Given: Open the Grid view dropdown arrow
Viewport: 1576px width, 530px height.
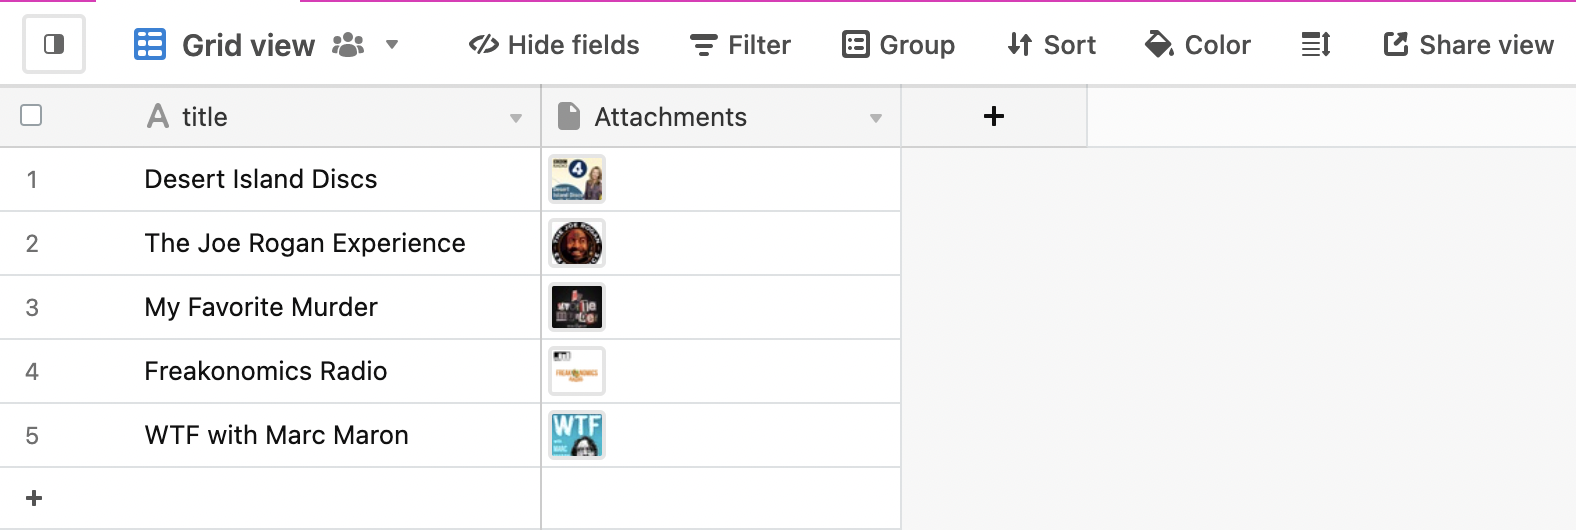Looking at the screenshot, I should (392, 44).
